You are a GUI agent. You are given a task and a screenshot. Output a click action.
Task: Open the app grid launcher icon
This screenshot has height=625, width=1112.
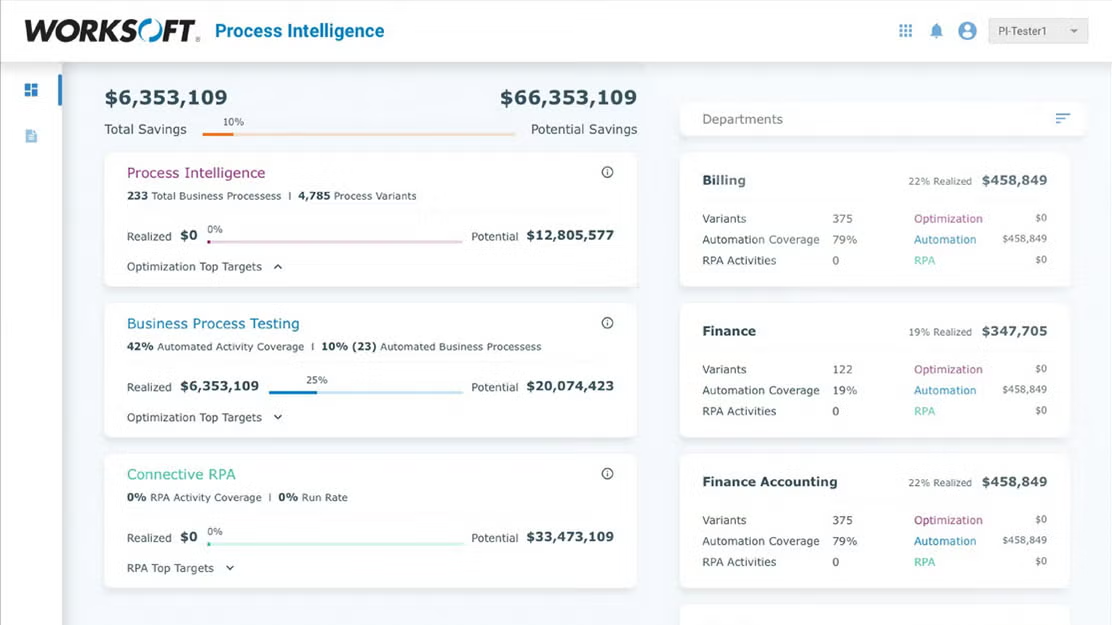pos(905,30)
